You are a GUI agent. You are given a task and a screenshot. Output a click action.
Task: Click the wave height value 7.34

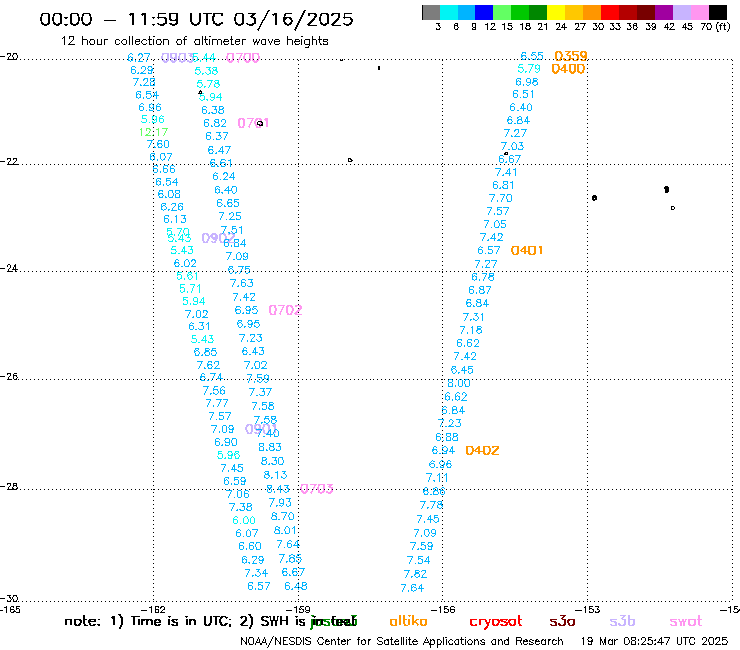[256, 573]
